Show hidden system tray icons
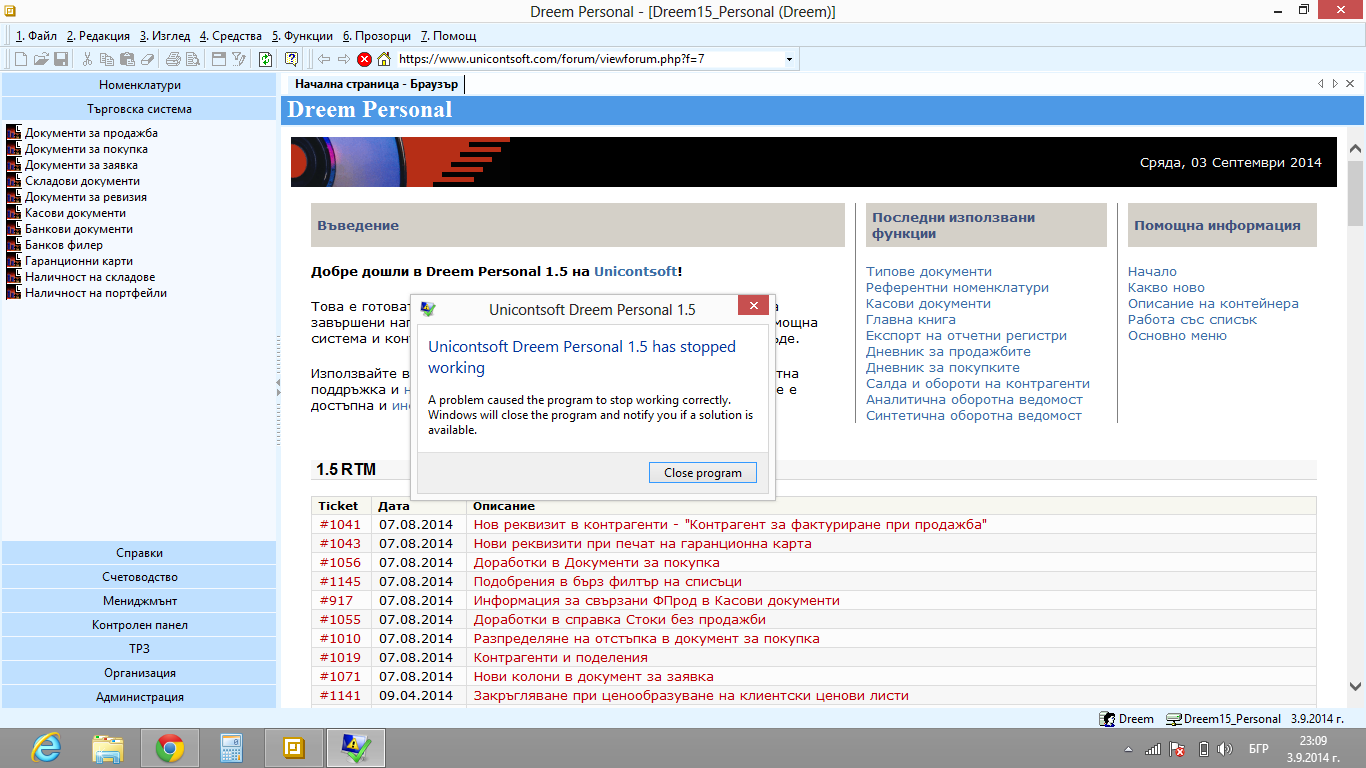The width and height of the screenshot is (1366, 768). click(x=1130, y=749)
